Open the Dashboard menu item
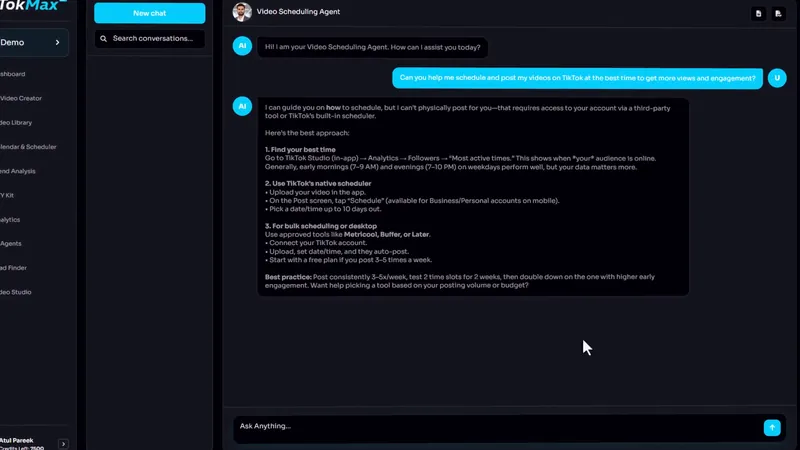This screenshot has width=800, height=450. click(x=13, y=74)
